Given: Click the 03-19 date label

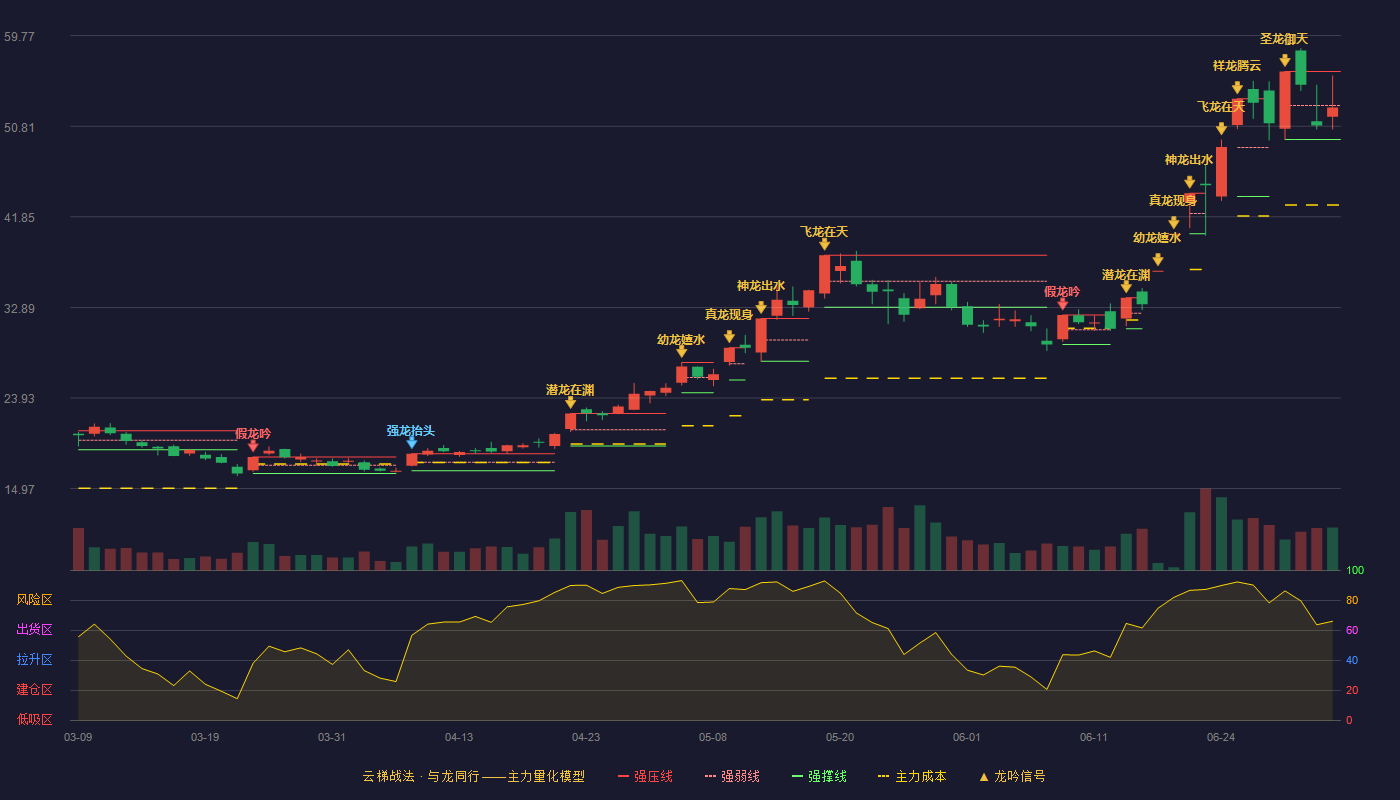Looking at the screenshot, I should [205, 737].
